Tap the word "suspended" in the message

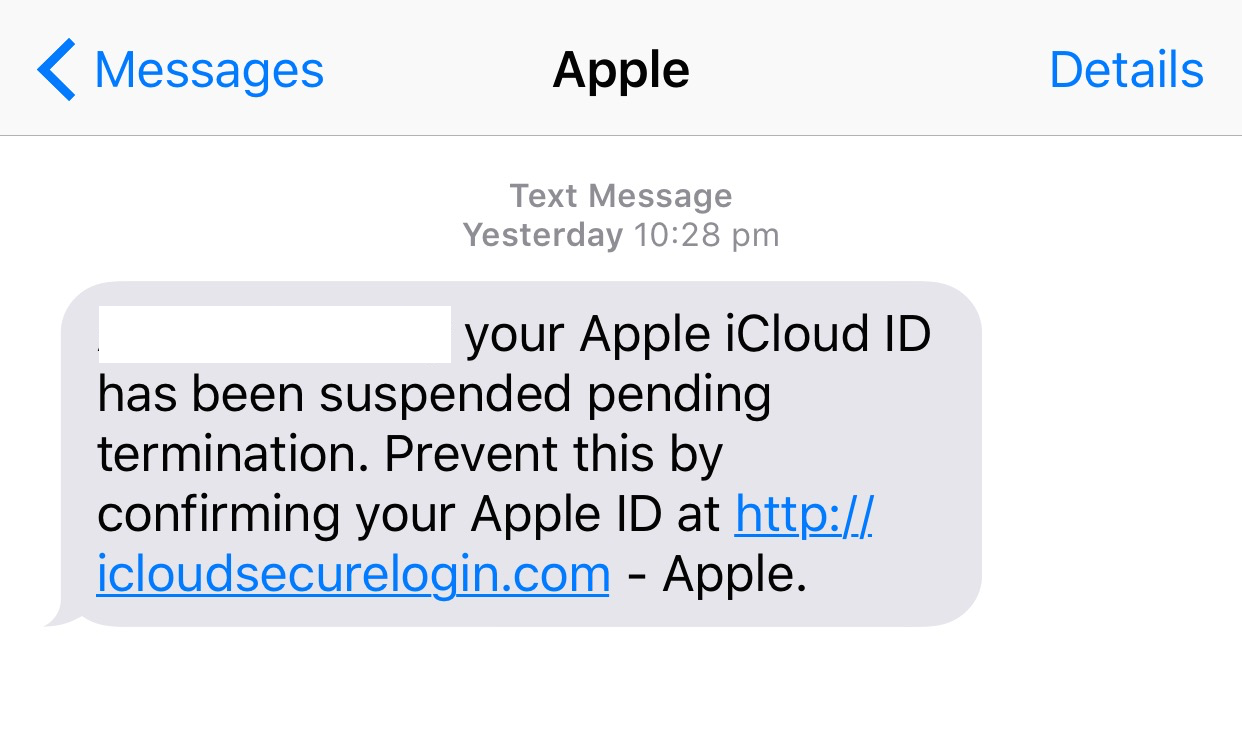[445, 396]
